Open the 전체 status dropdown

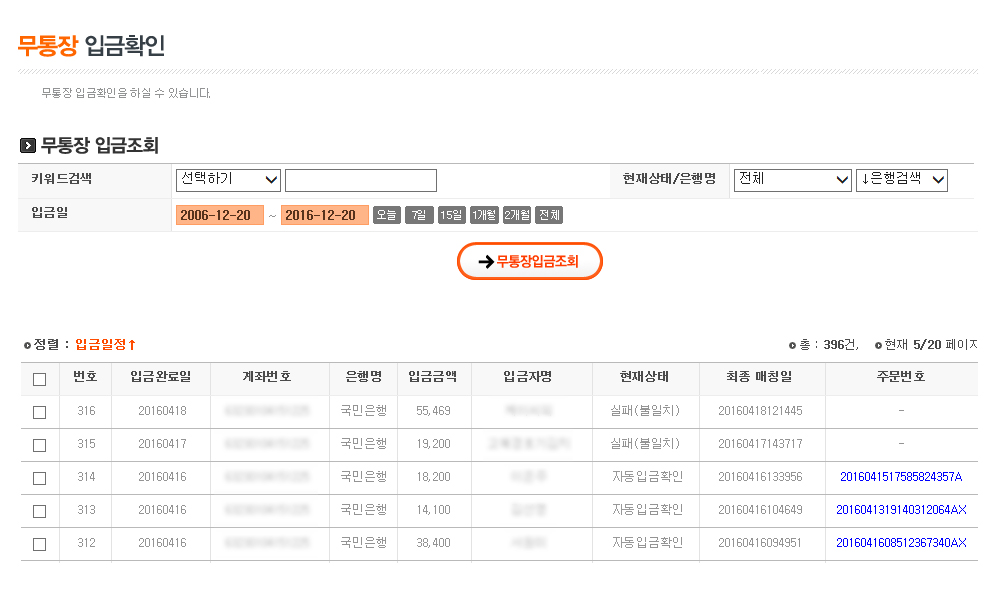(792, 180)
